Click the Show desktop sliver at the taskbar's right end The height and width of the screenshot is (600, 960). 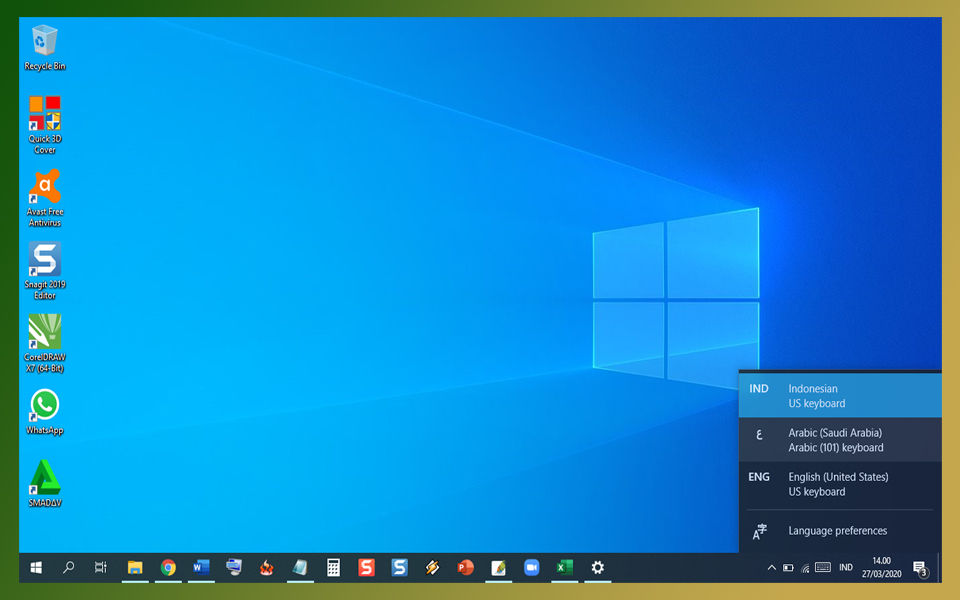[x=939, y=568]
